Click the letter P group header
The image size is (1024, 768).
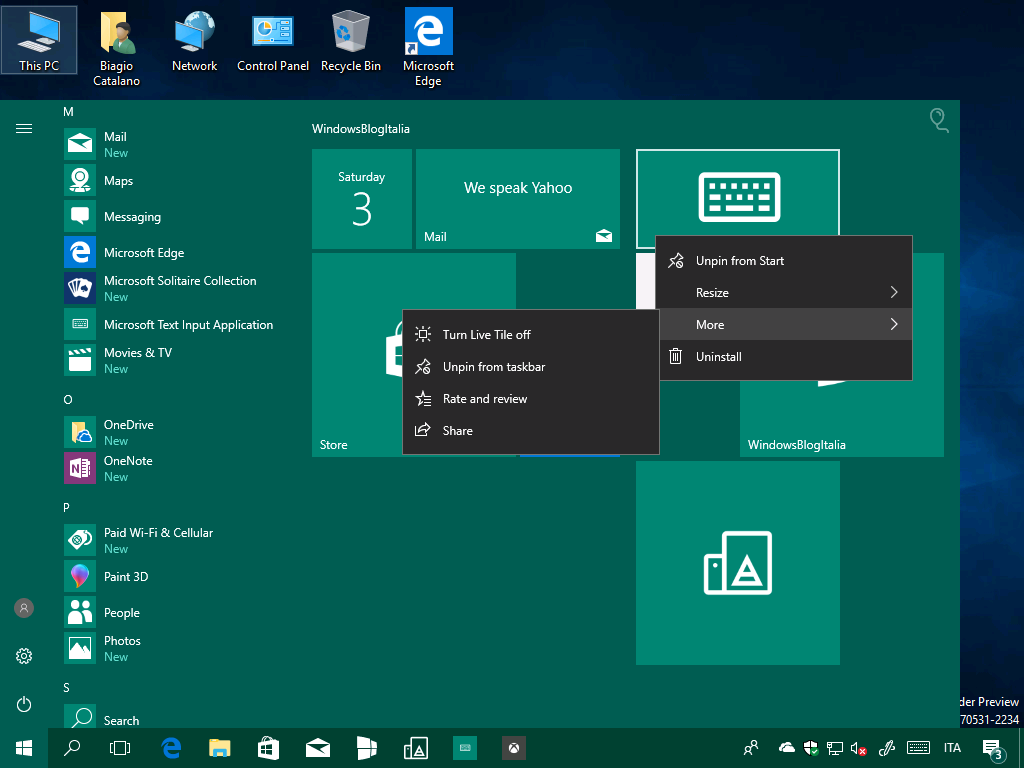(x=67, y=507)
